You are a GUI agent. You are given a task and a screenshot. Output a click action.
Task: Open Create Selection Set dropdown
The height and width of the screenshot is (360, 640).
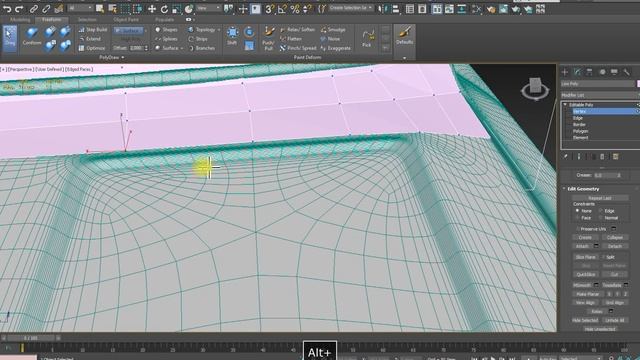click(x=350, y=8)
